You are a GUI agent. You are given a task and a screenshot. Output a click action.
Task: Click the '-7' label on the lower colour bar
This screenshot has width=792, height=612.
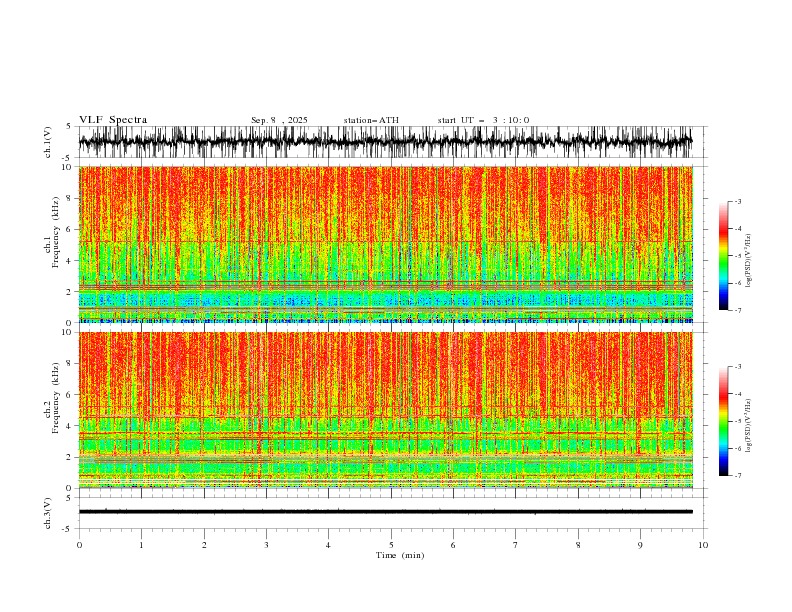tap(738, 475)
